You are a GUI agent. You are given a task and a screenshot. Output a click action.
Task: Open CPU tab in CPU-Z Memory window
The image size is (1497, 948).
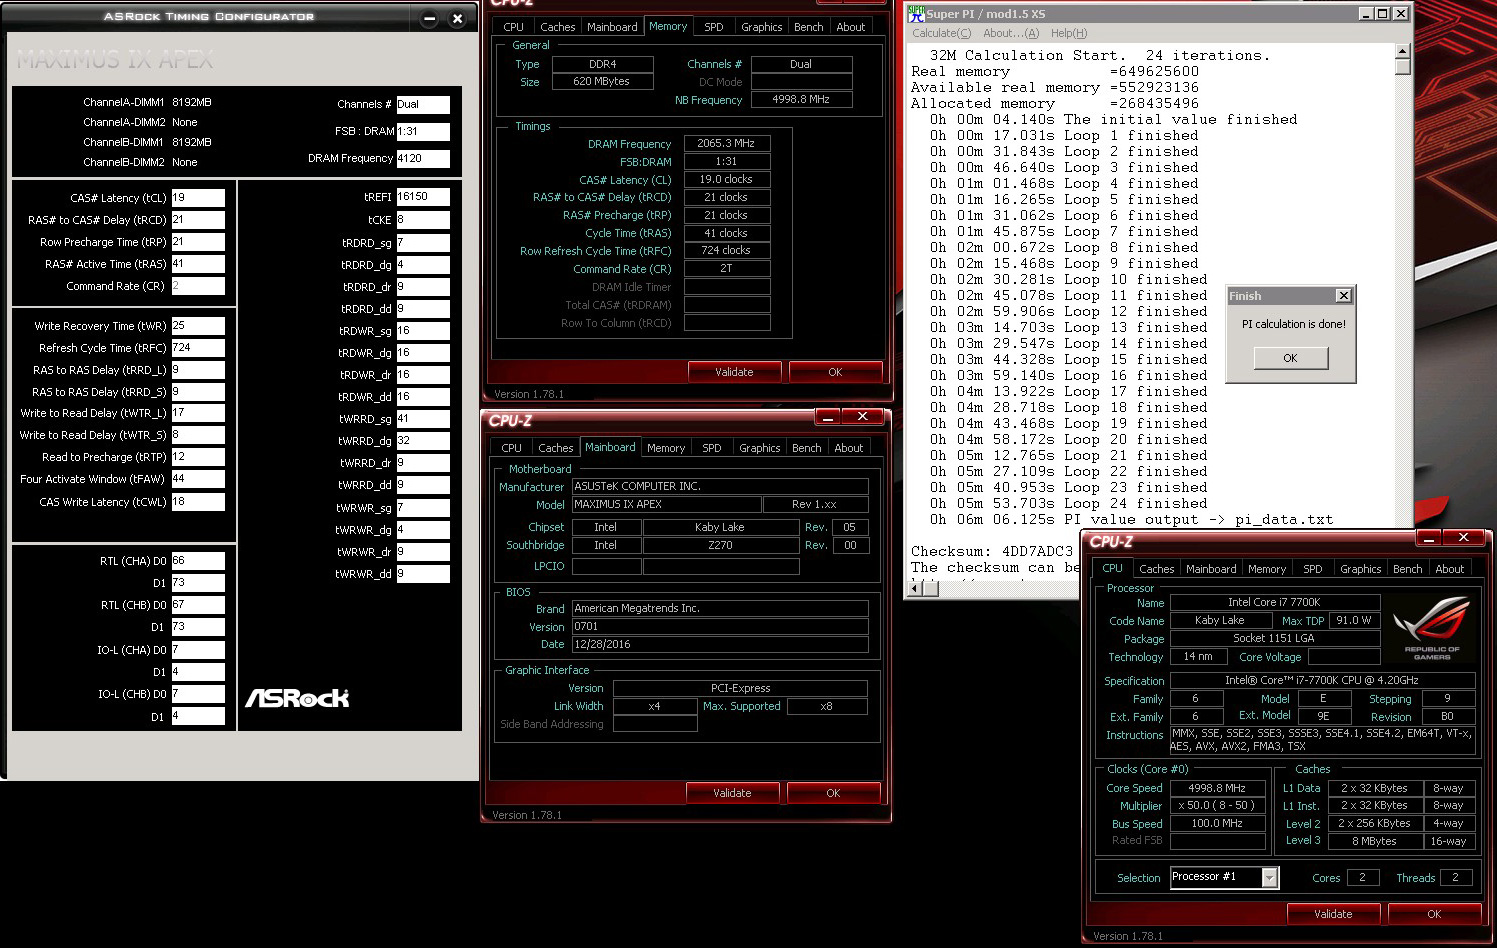tap(514, 27)
